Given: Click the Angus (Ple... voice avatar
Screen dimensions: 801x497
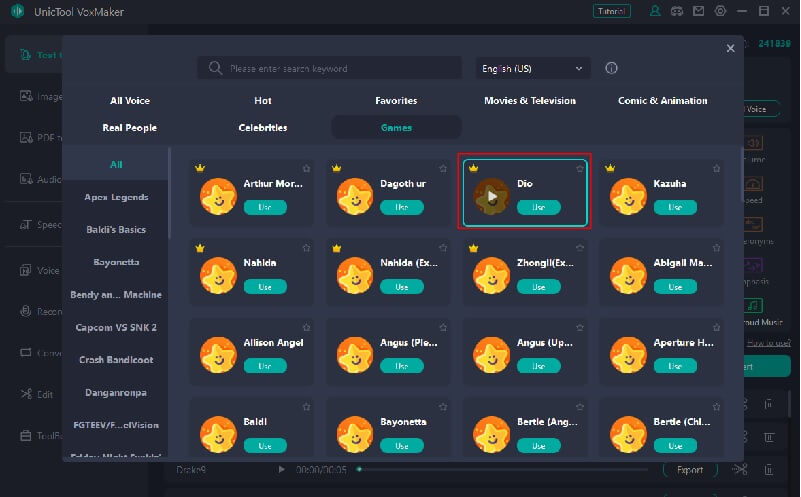Looking at the screenshot, I should (355, 355).
